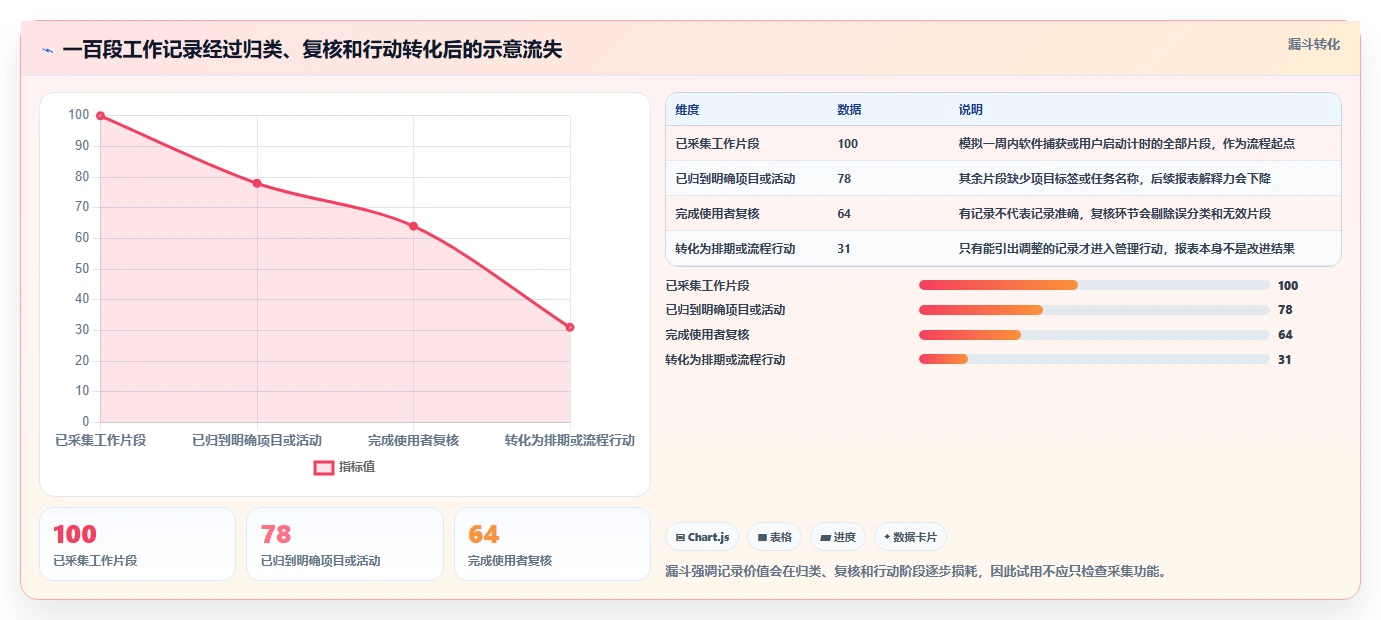Click the 数据 column header
The height and width of the screenshot is (620, 1381).
click(x=849, y=110)
